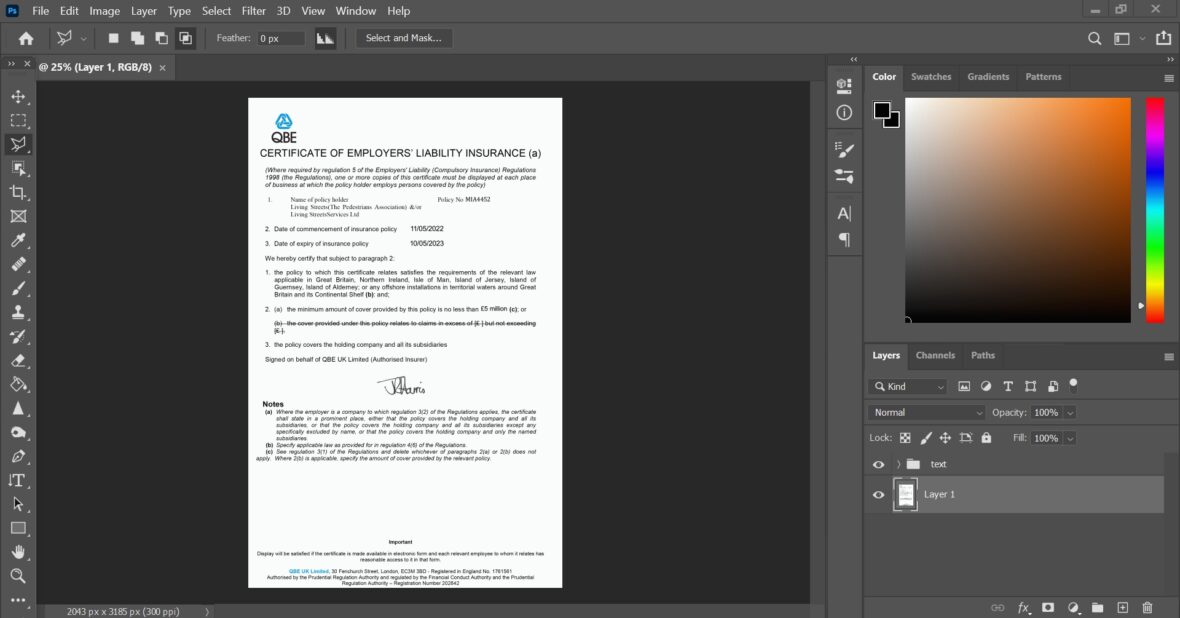Select the Crop tool

[17, 192]
